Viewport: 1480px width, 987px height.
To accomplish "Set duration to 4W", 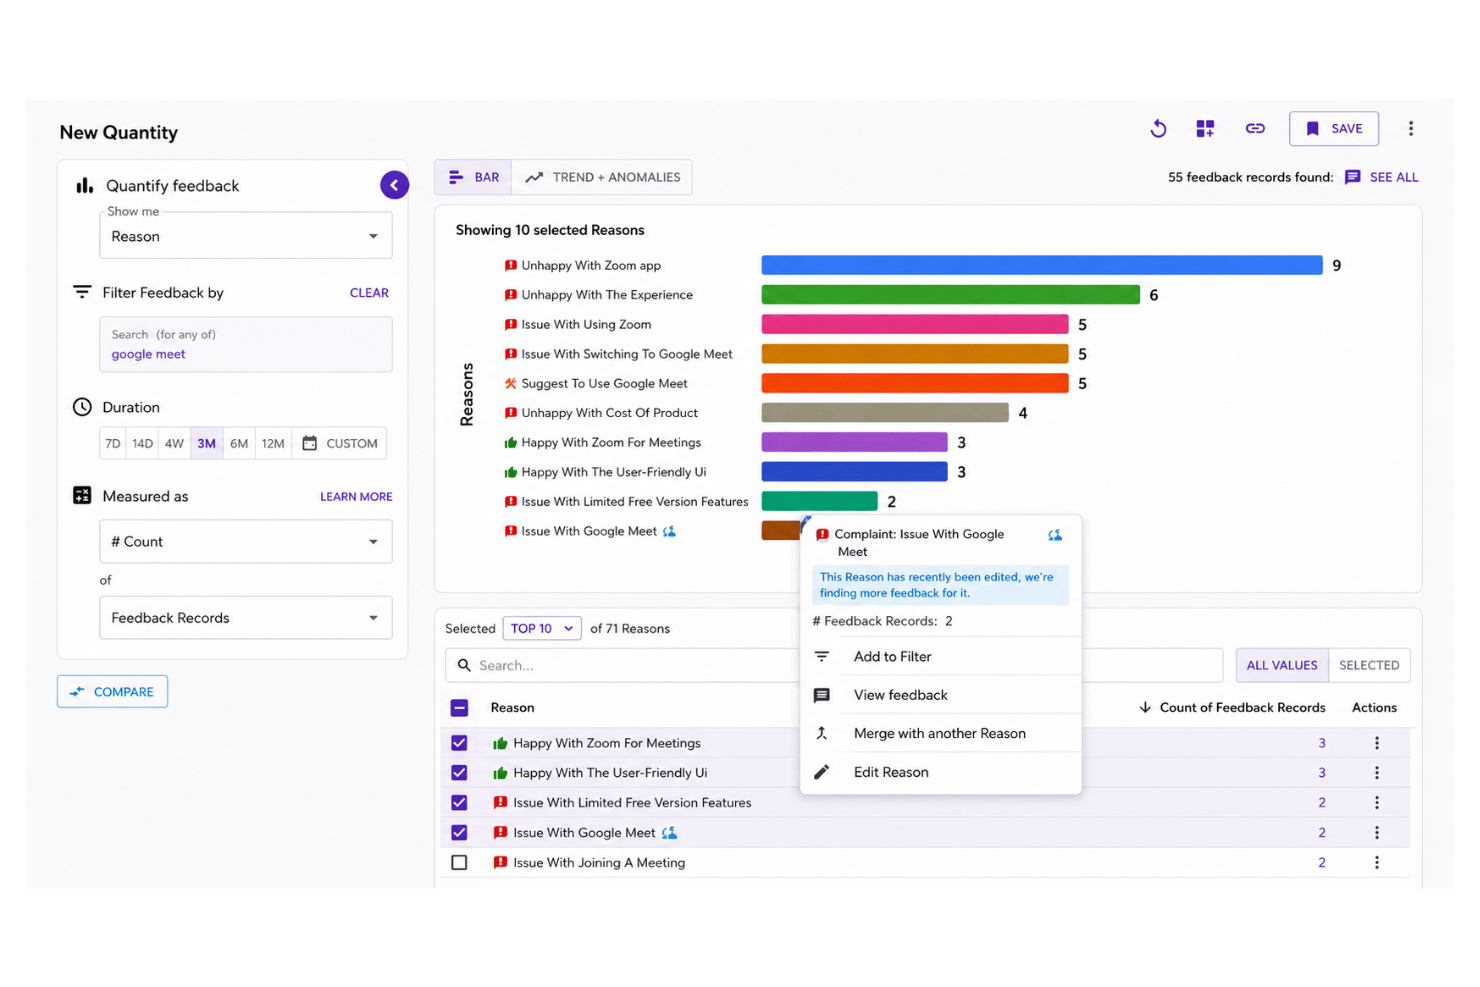I will pyautogui.click(x=174, y=443).
